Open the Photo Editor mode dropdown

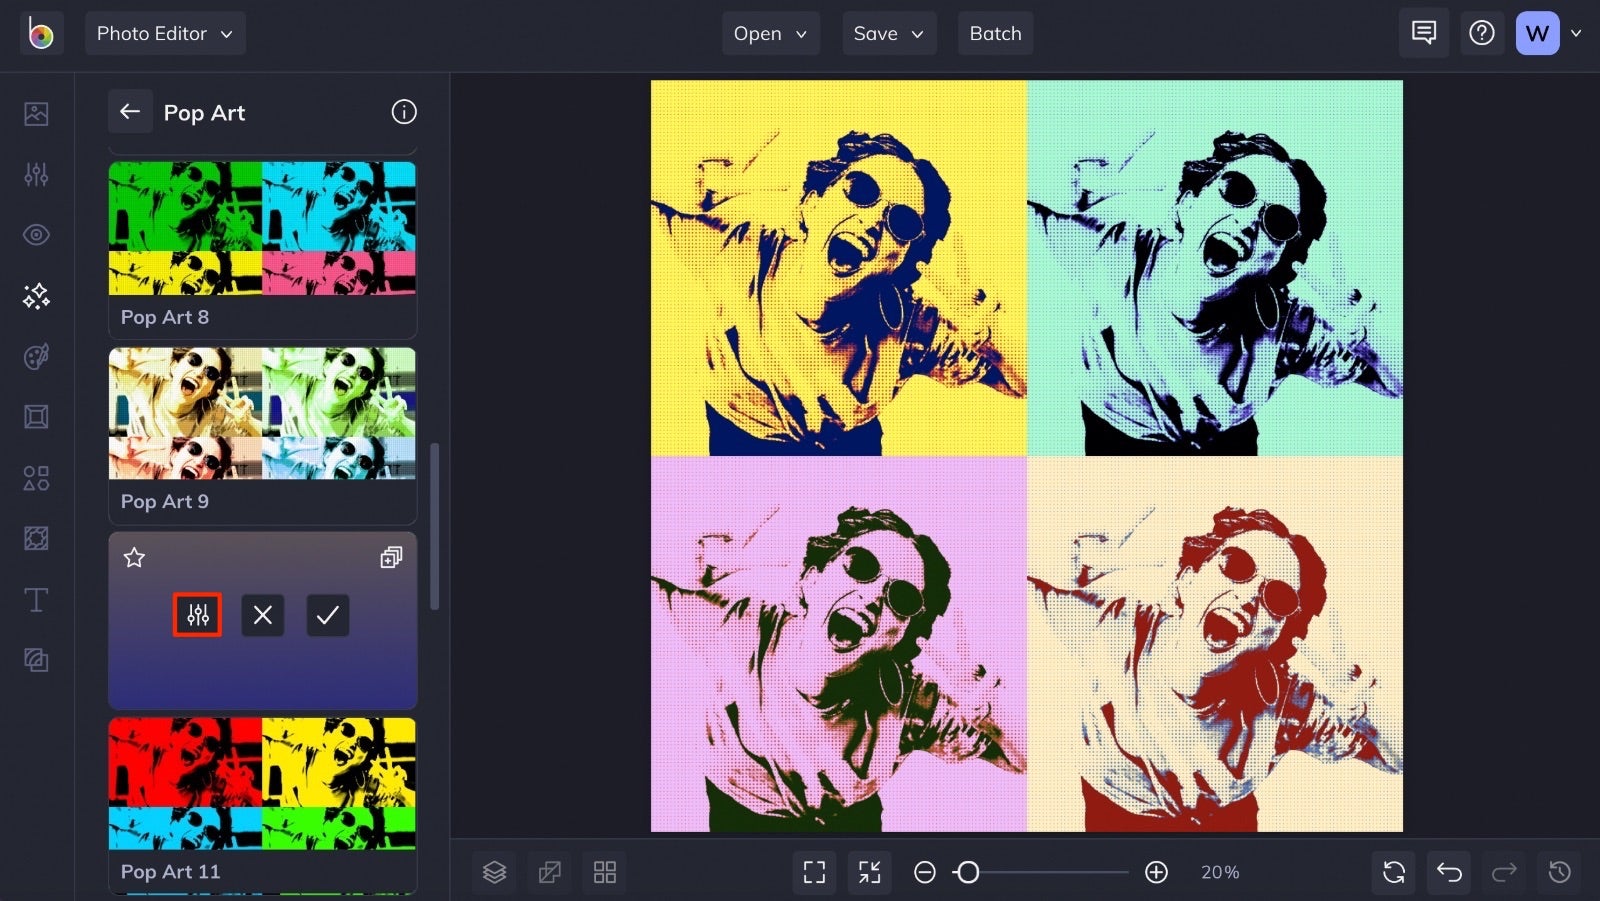(x=164, y=32)
